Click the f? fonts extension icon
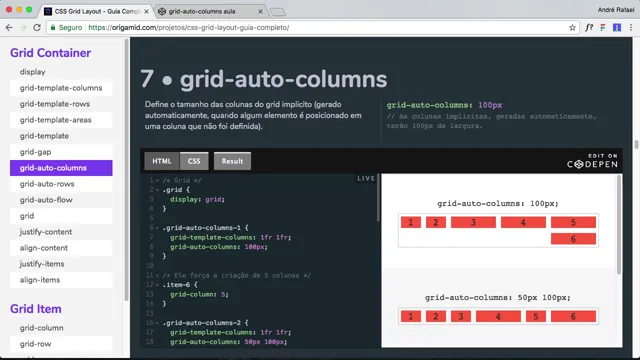Screen dimensions: 640x360 click(589, 28)
